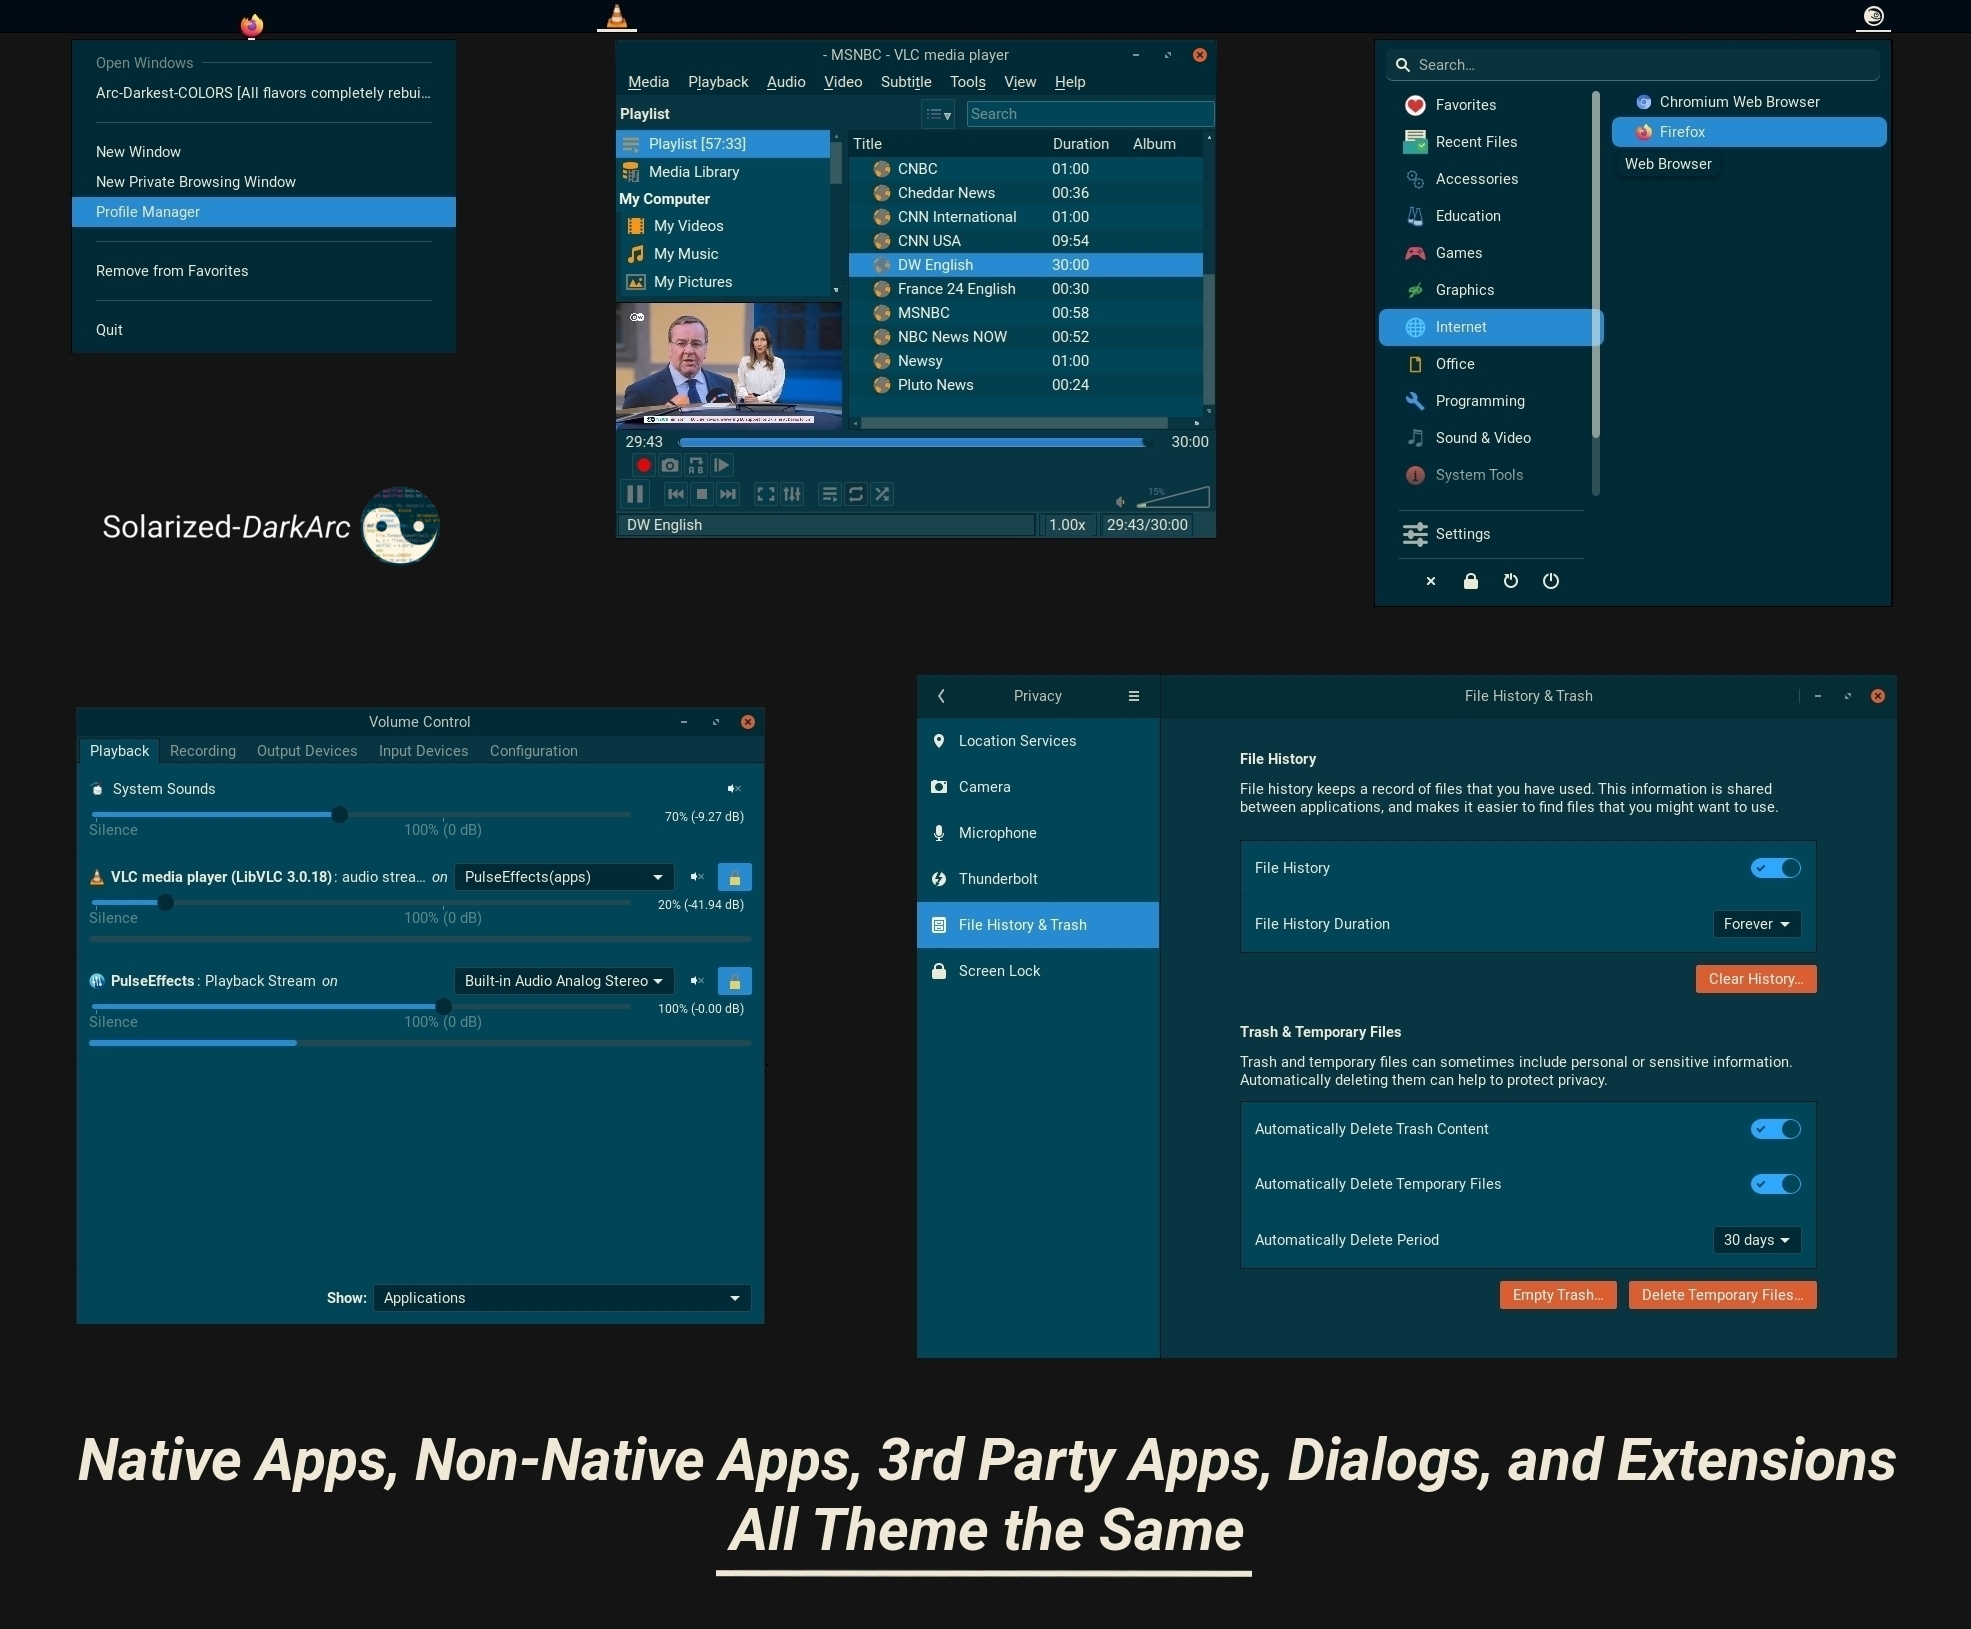Open the Programming category in the app menu
This screenshot has height=1629, width=1971.
tap(1490, 401)
